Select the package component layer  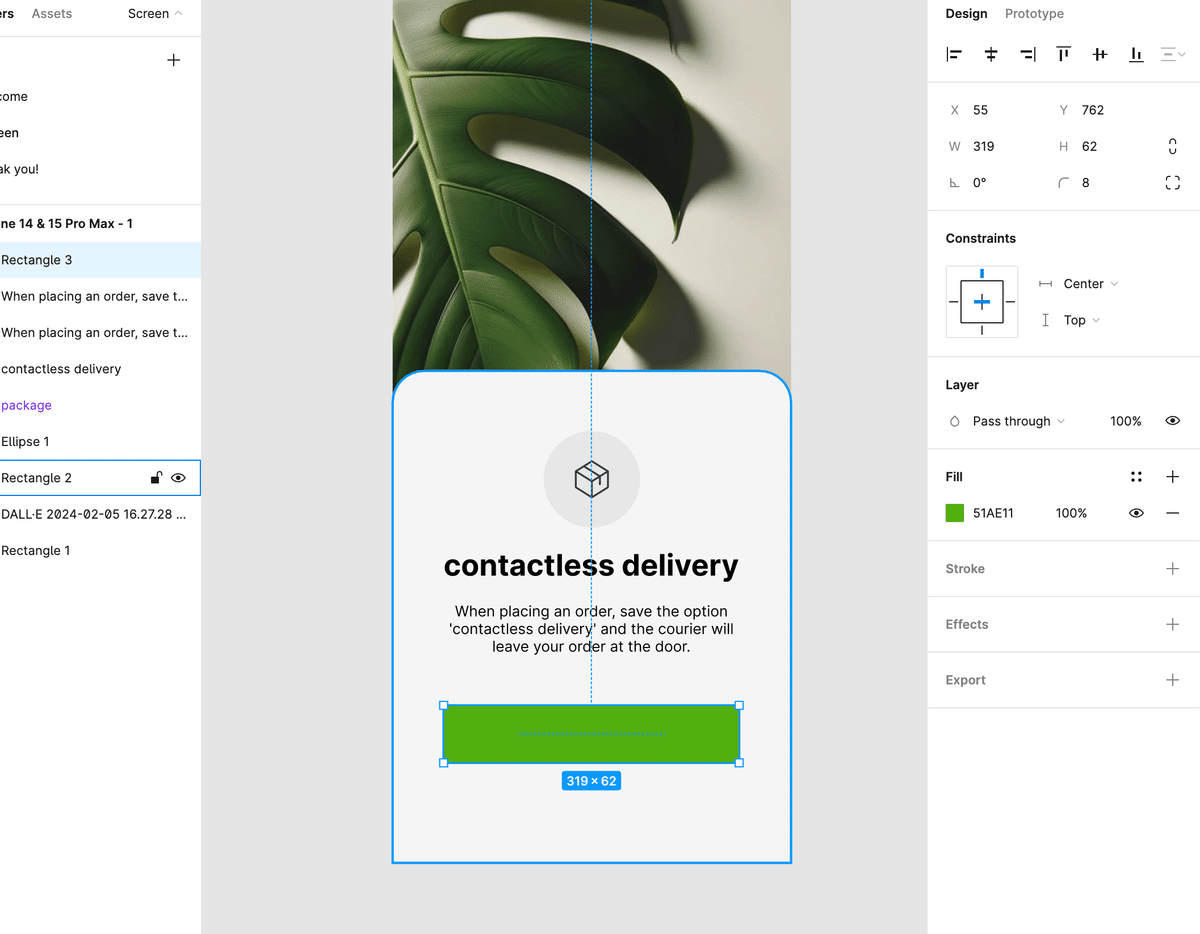coord(100,405)
